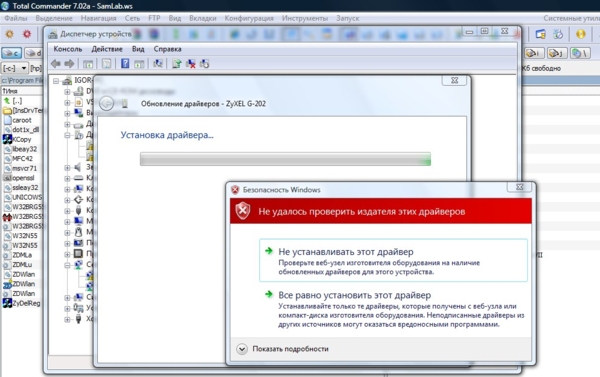This screenshot has height=377, width=600.
Task: Collapse the network adapters tree node
Action: coord(67,265)
